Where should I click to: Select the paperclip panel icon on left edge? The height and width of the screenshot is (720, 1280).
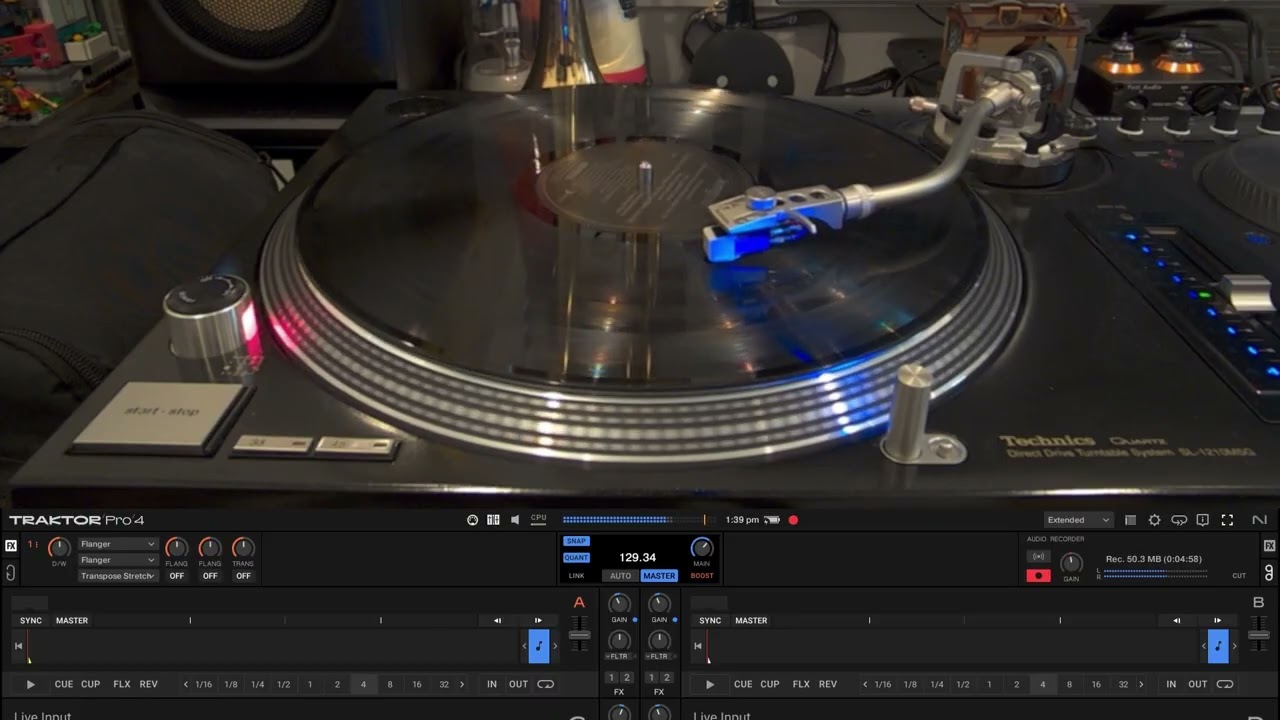(x=11, y=573)
